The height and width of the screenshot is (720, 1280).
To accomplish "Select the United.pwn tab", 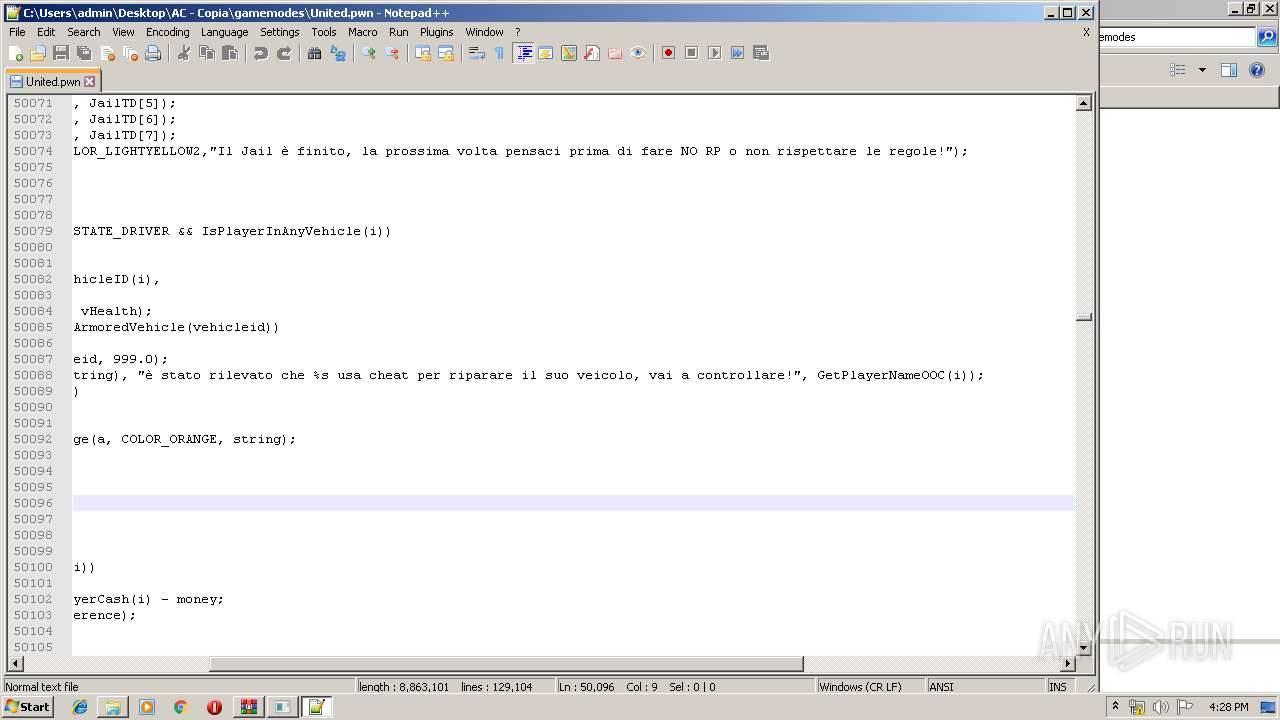I will (53, 82).
